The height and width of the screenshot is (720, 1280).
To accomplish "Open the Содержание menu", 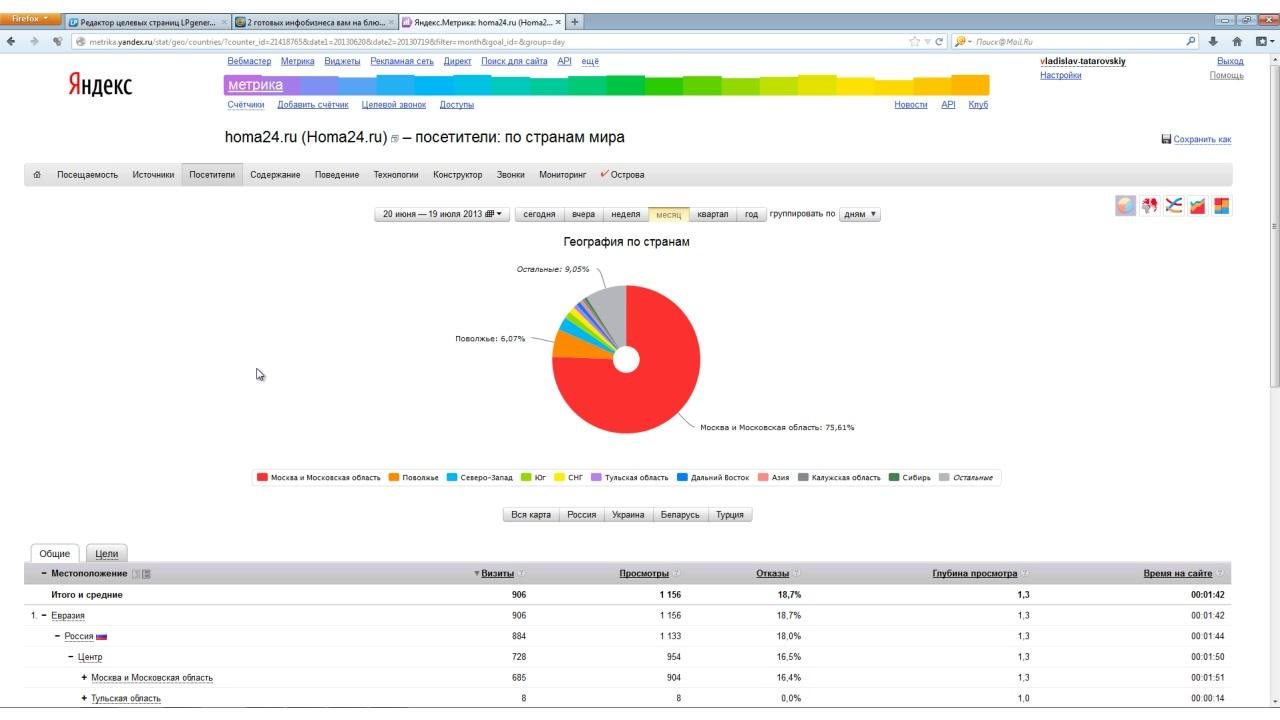I will pyautogui.click(x=275, y=174).
